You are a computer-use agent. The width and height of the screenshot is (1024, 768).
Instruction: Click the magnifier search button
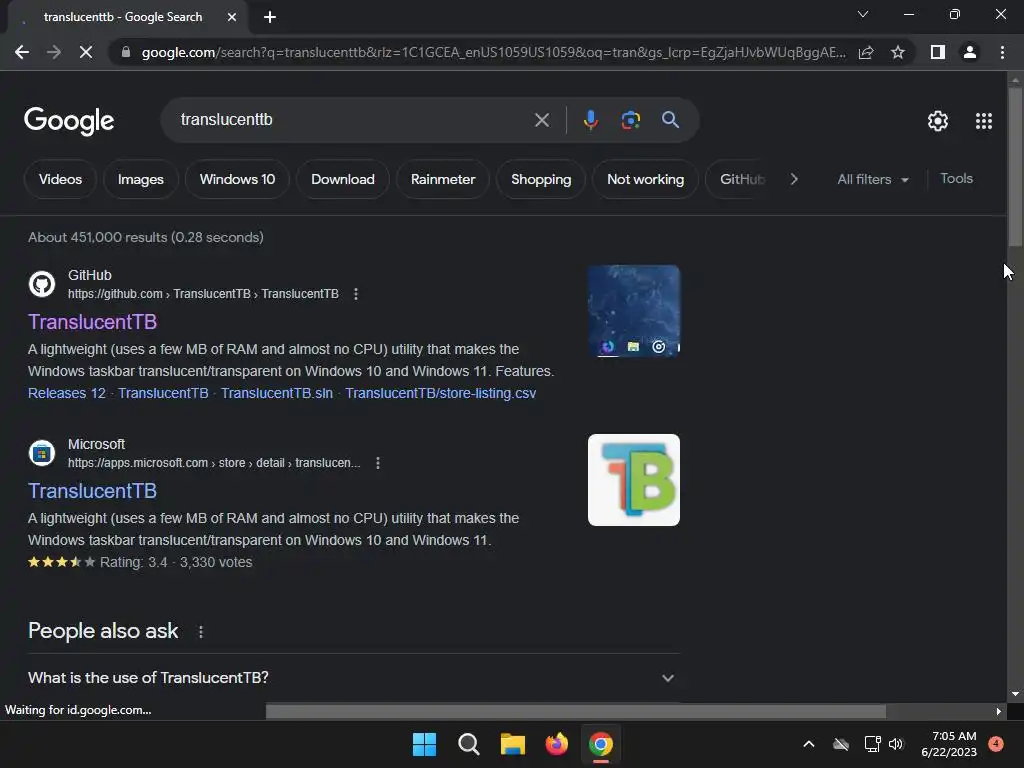[x=670, y=120]
